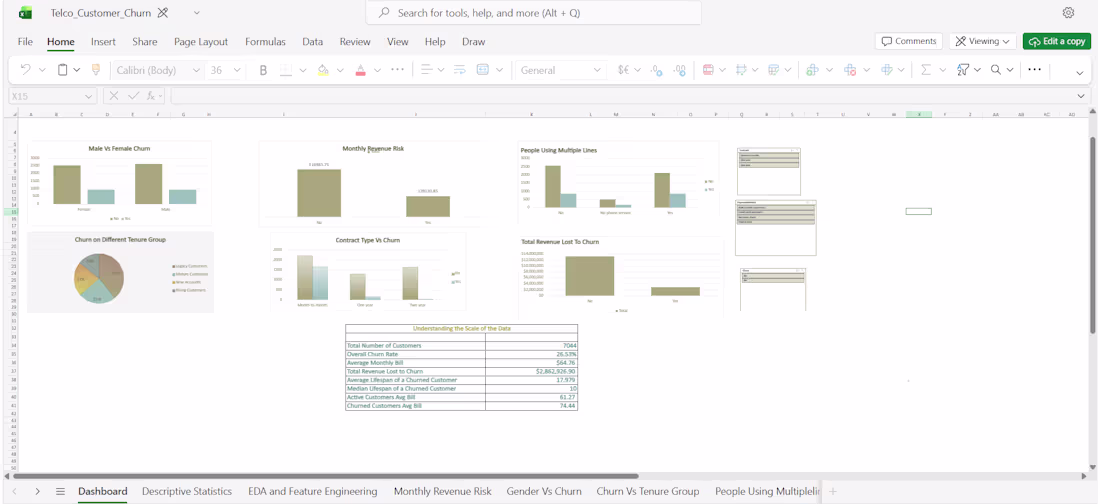Switch to the Insert tab
The image size is (1100, 504).
103,41
